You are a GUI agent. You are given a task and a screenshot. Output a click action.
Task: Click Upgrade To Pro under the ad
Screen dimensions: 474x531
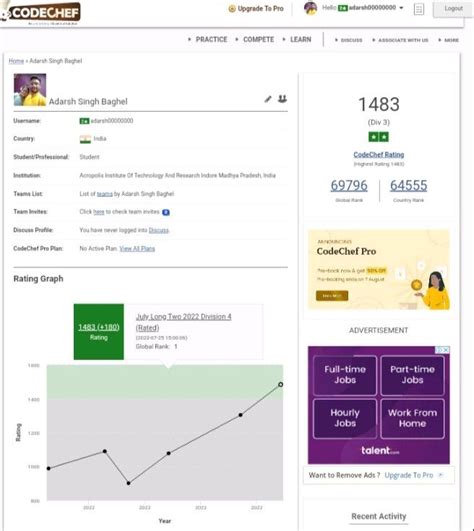point(409,475)
